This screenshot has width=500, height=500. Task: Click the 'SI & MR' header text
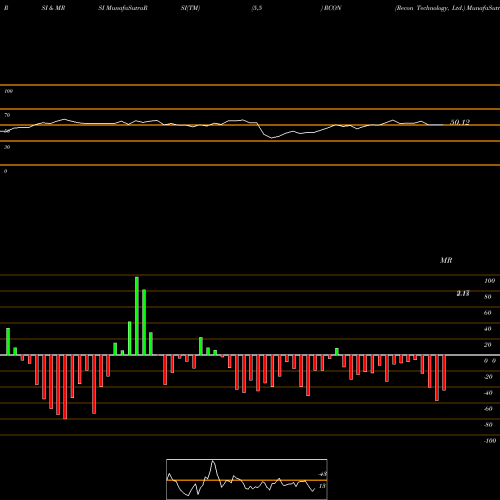pos(53,8)
